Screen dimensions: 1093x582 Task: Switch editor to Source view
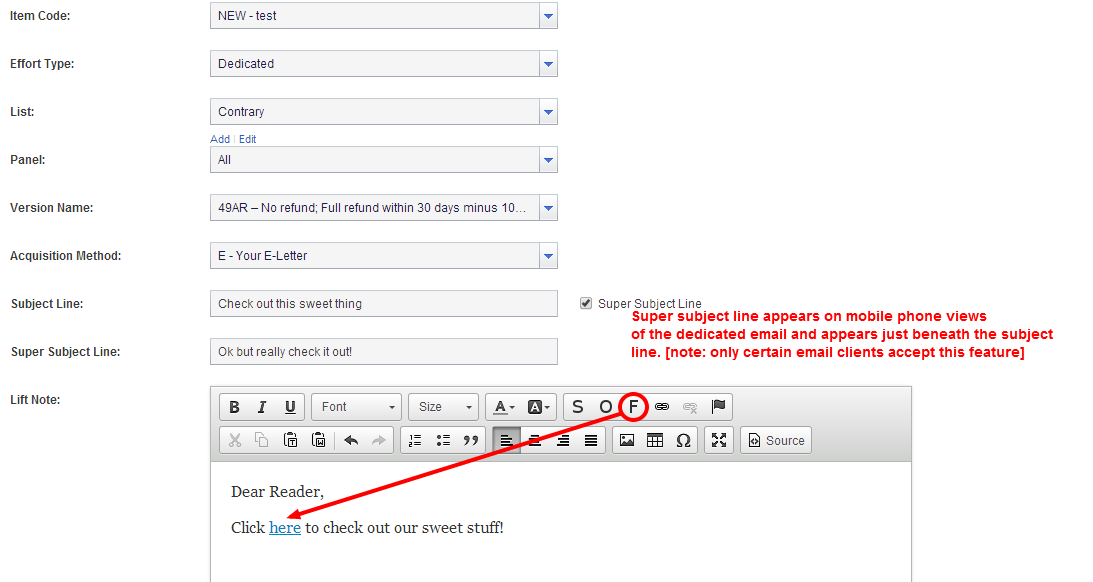coord(776,441)
